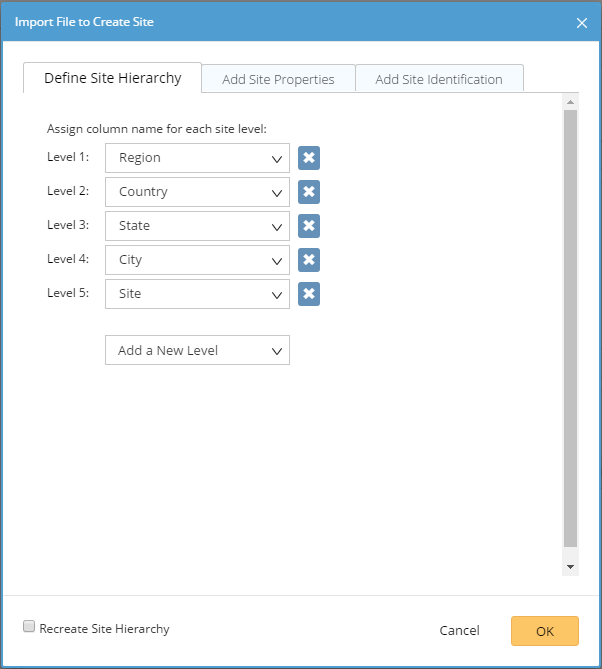Remove the Level 5 Site level

(x=309, y=294)
